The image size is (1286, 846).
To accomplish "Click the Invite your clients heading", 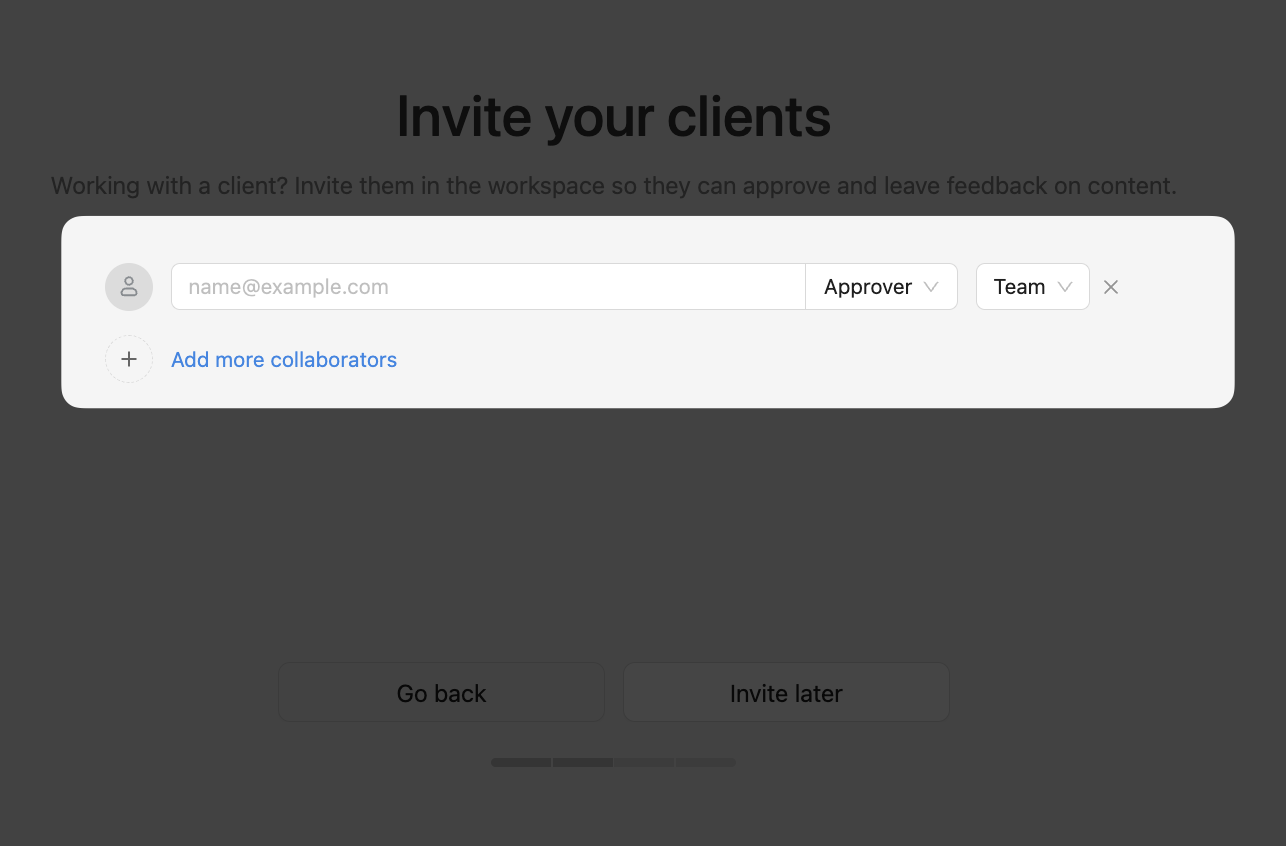I will pyautogui.click(x=613, y=117).
